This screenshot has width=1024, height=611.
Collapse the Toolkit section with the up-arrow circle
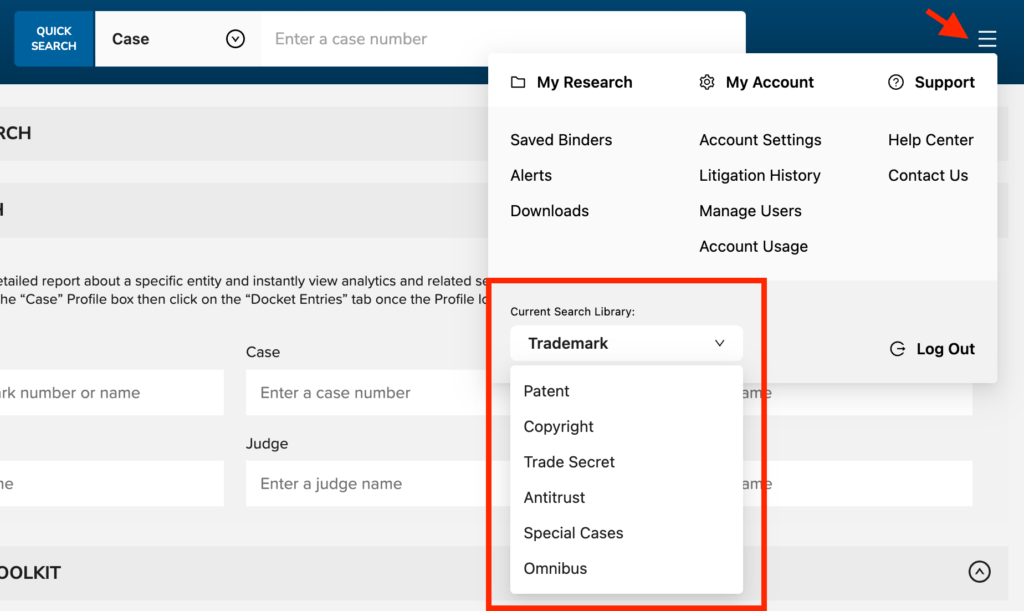pyautogui.click(x=979, y=572)
